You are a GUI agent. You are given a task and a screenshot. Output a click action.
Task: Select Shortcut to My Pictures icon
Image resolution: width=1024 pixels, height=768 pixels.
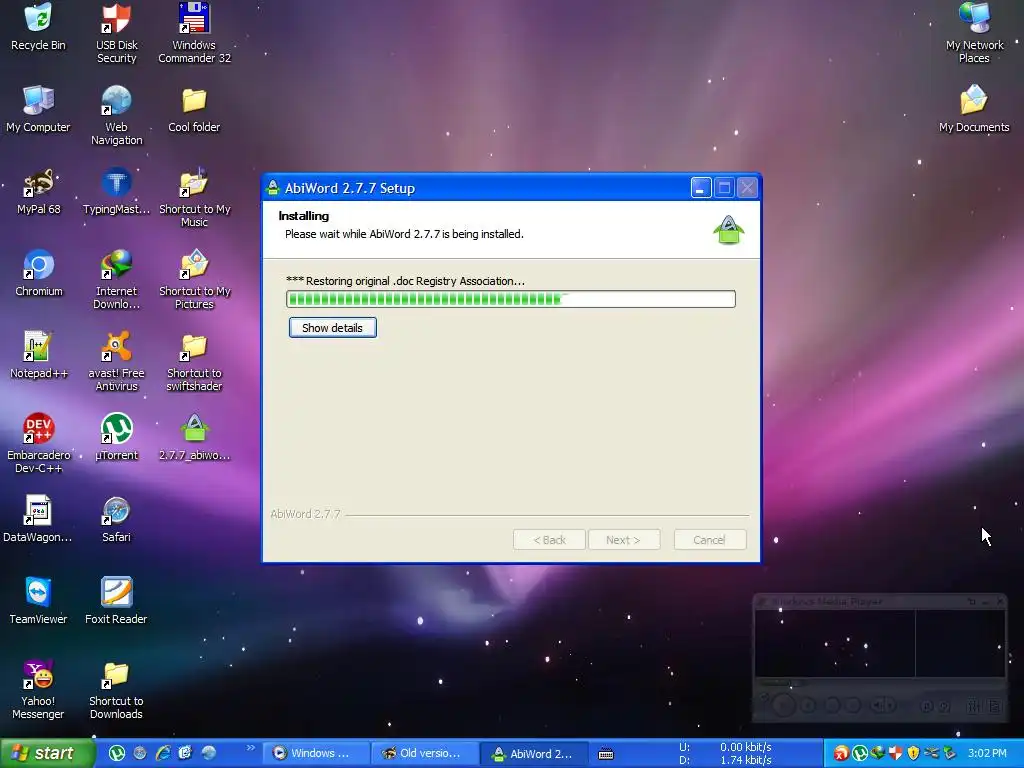tap(194, 279)
